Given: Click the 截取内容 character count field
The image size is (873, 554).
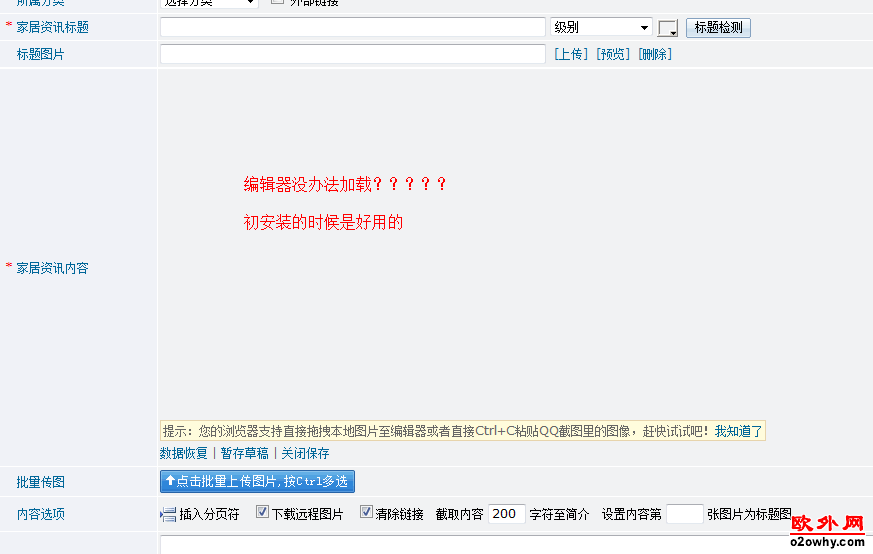Looking at the screenshot, I should click(x=507, y=514).
